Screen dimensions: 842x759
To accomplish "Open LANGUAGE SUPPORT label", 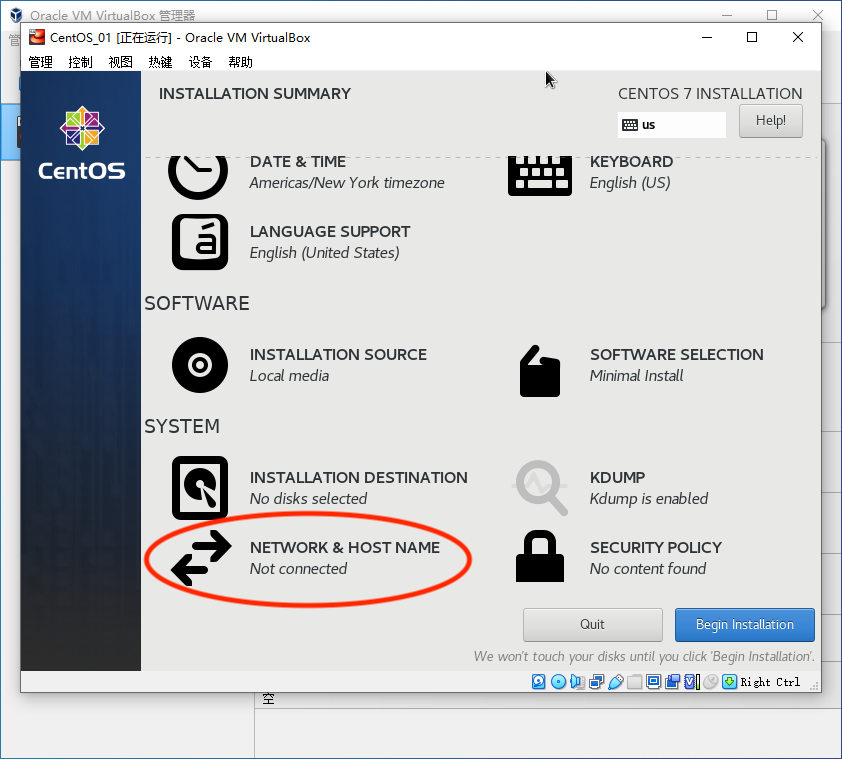I will click(330, 232).
